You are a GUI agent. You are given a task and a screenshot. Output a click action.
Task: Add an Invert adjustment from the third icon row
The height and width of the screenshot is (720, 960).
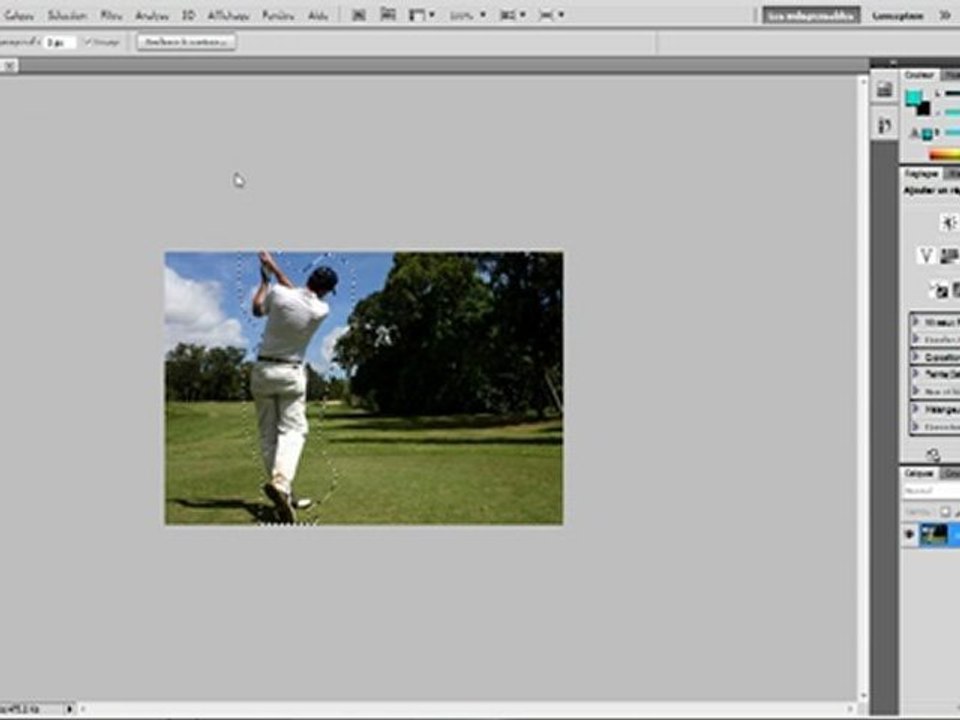click(939, 290)
